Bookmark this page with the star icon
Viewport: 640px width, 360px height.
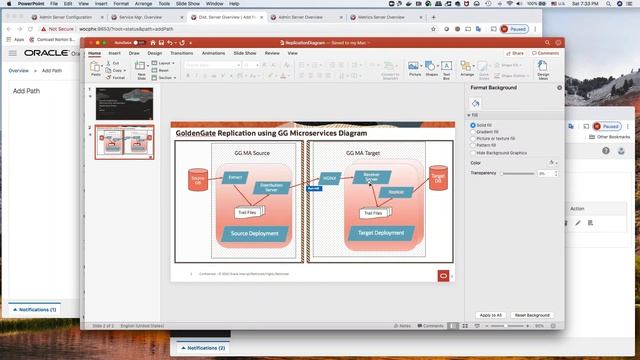click(x=433, y=29)
